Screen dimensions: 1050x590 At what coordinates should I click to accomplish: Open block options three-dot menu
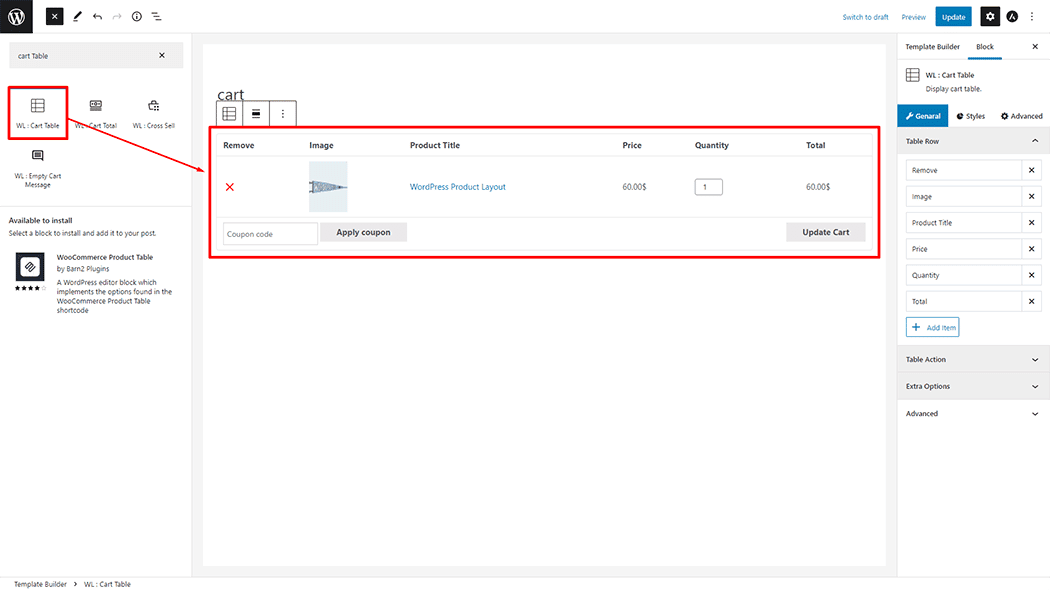coord(283,114)
